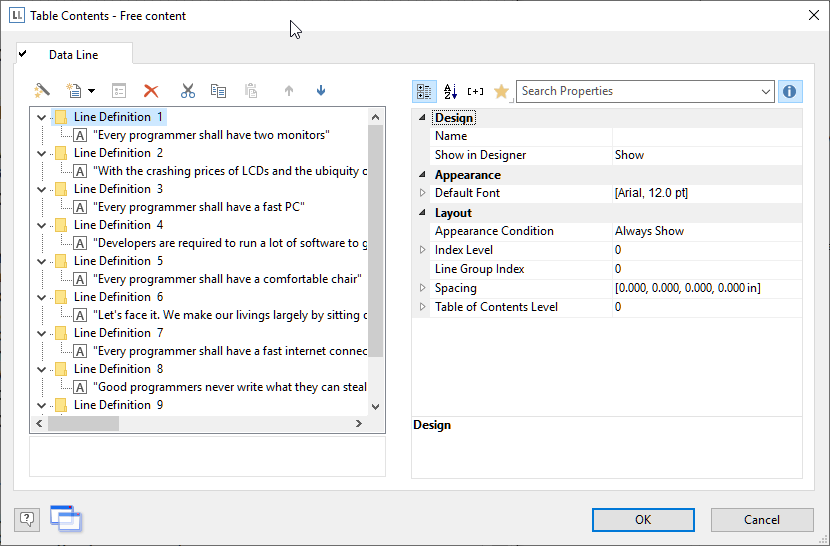Image resolution: width=830 pixels, height=546 pixels.
Task: Click the tree scroll down arrow
Action: click(375, 407)
